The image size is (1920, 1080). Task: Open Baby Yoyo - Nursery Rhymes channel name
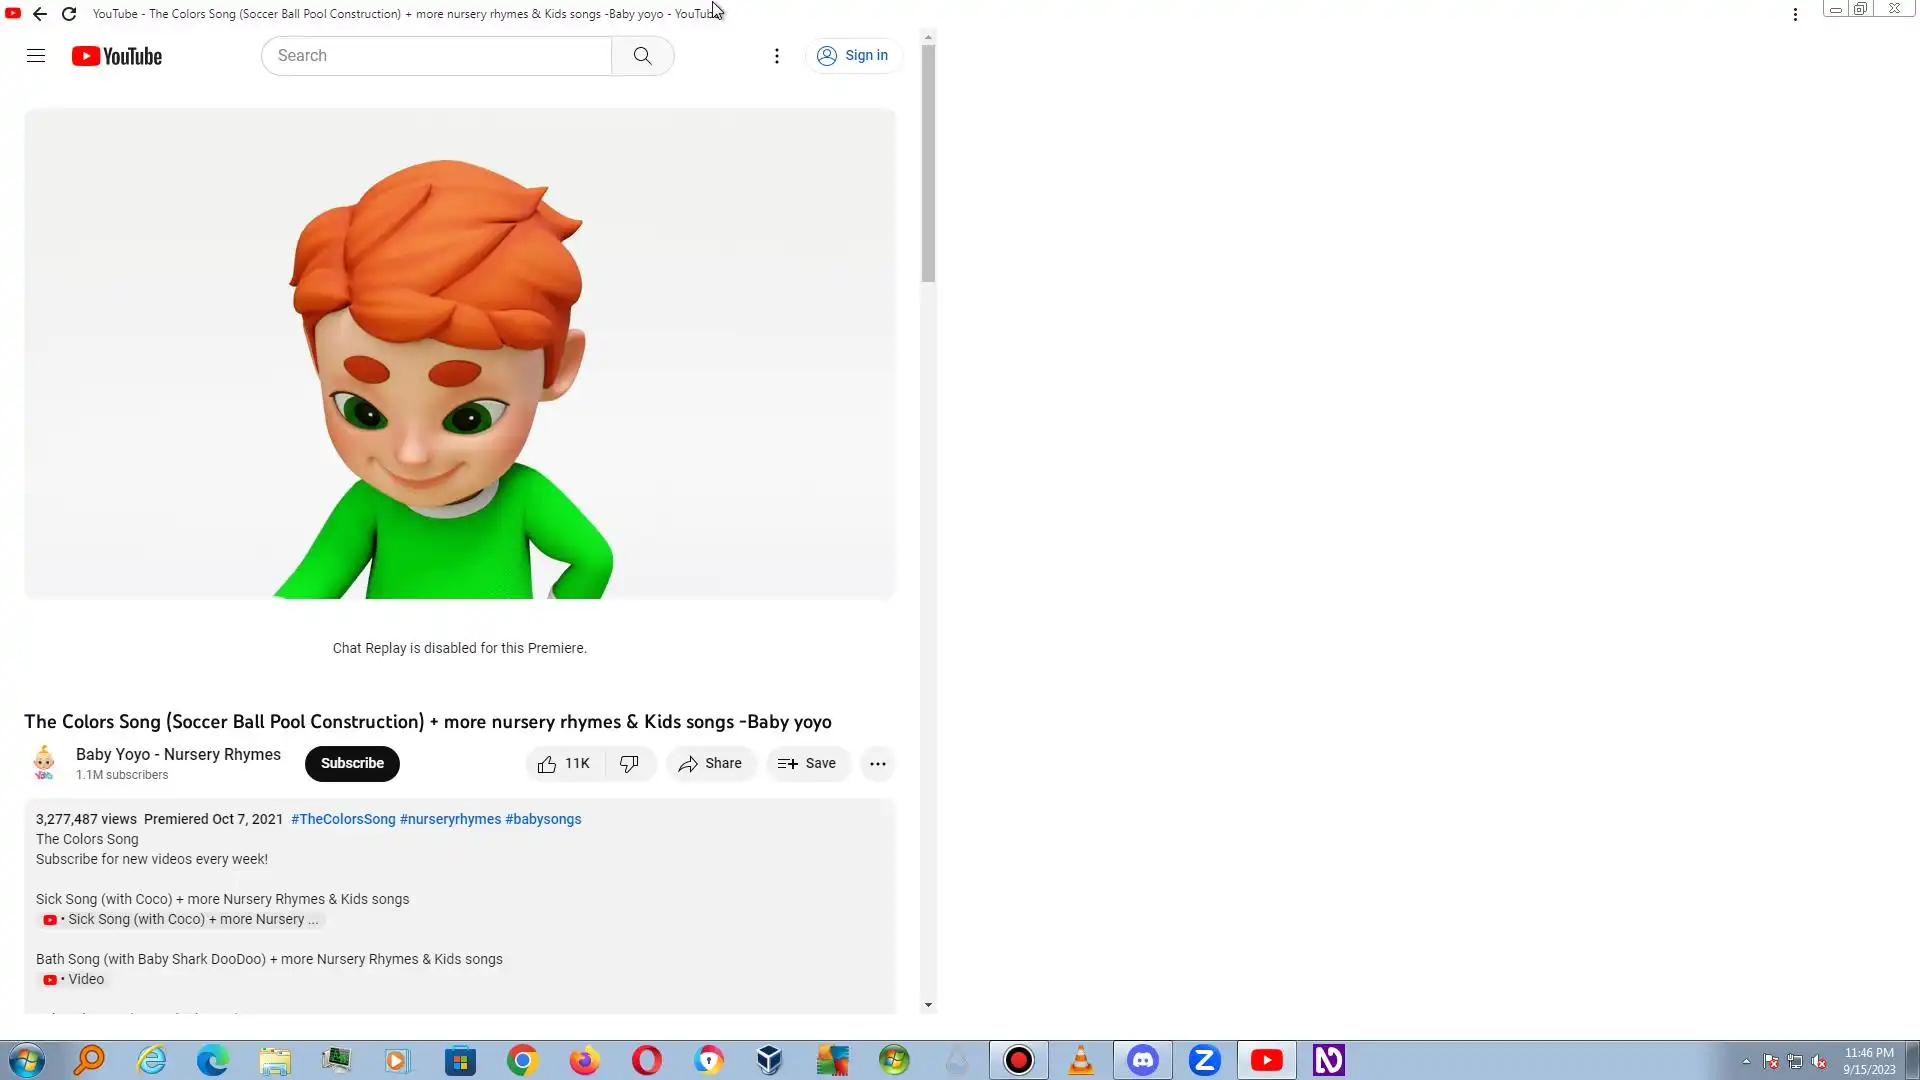click(x=178, y=755)
